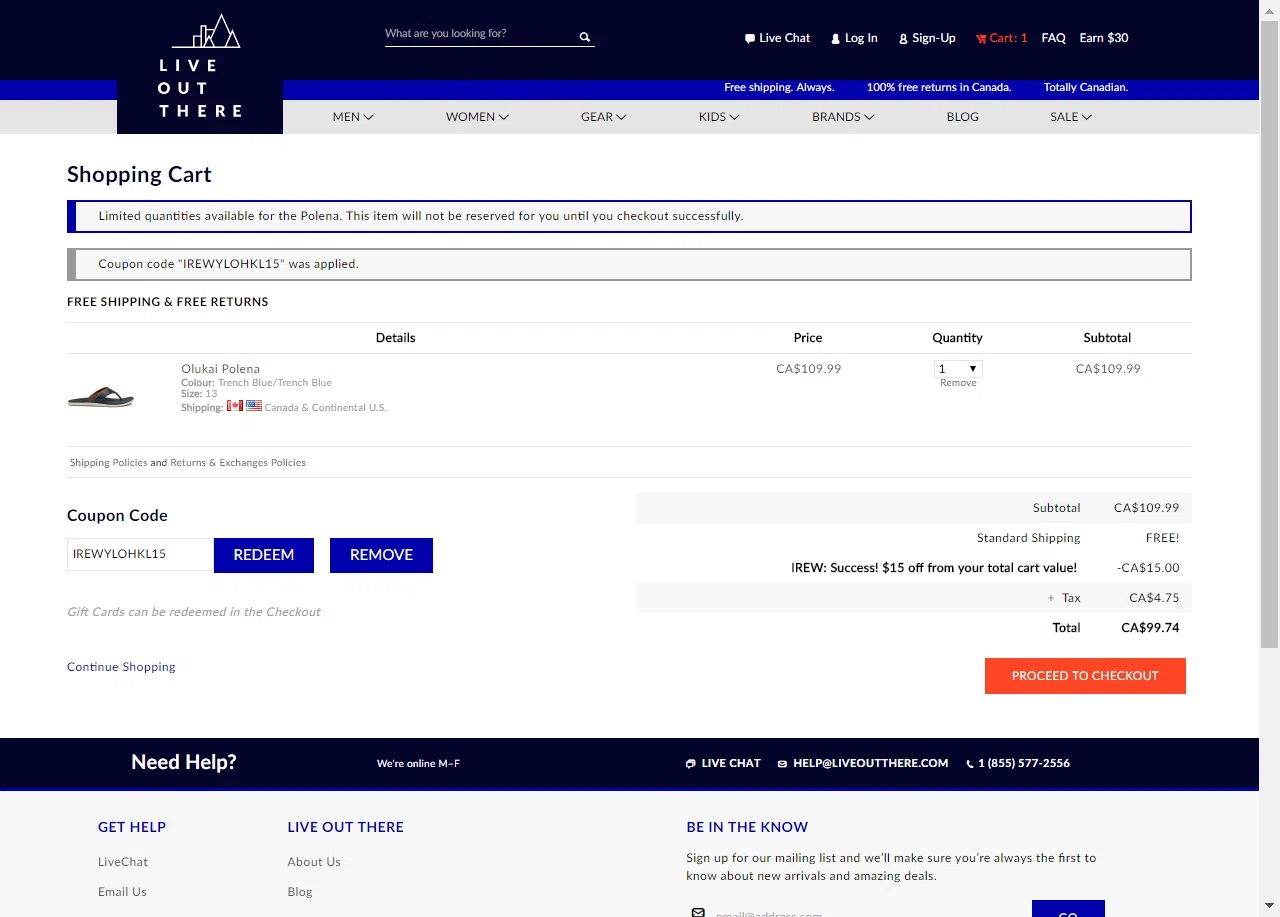Image resolution: width=1280 pixels, height=917 pixels.
Task: Click the Canada flag shipping icon
Action: pyautogui.click(x=235, y=406)
